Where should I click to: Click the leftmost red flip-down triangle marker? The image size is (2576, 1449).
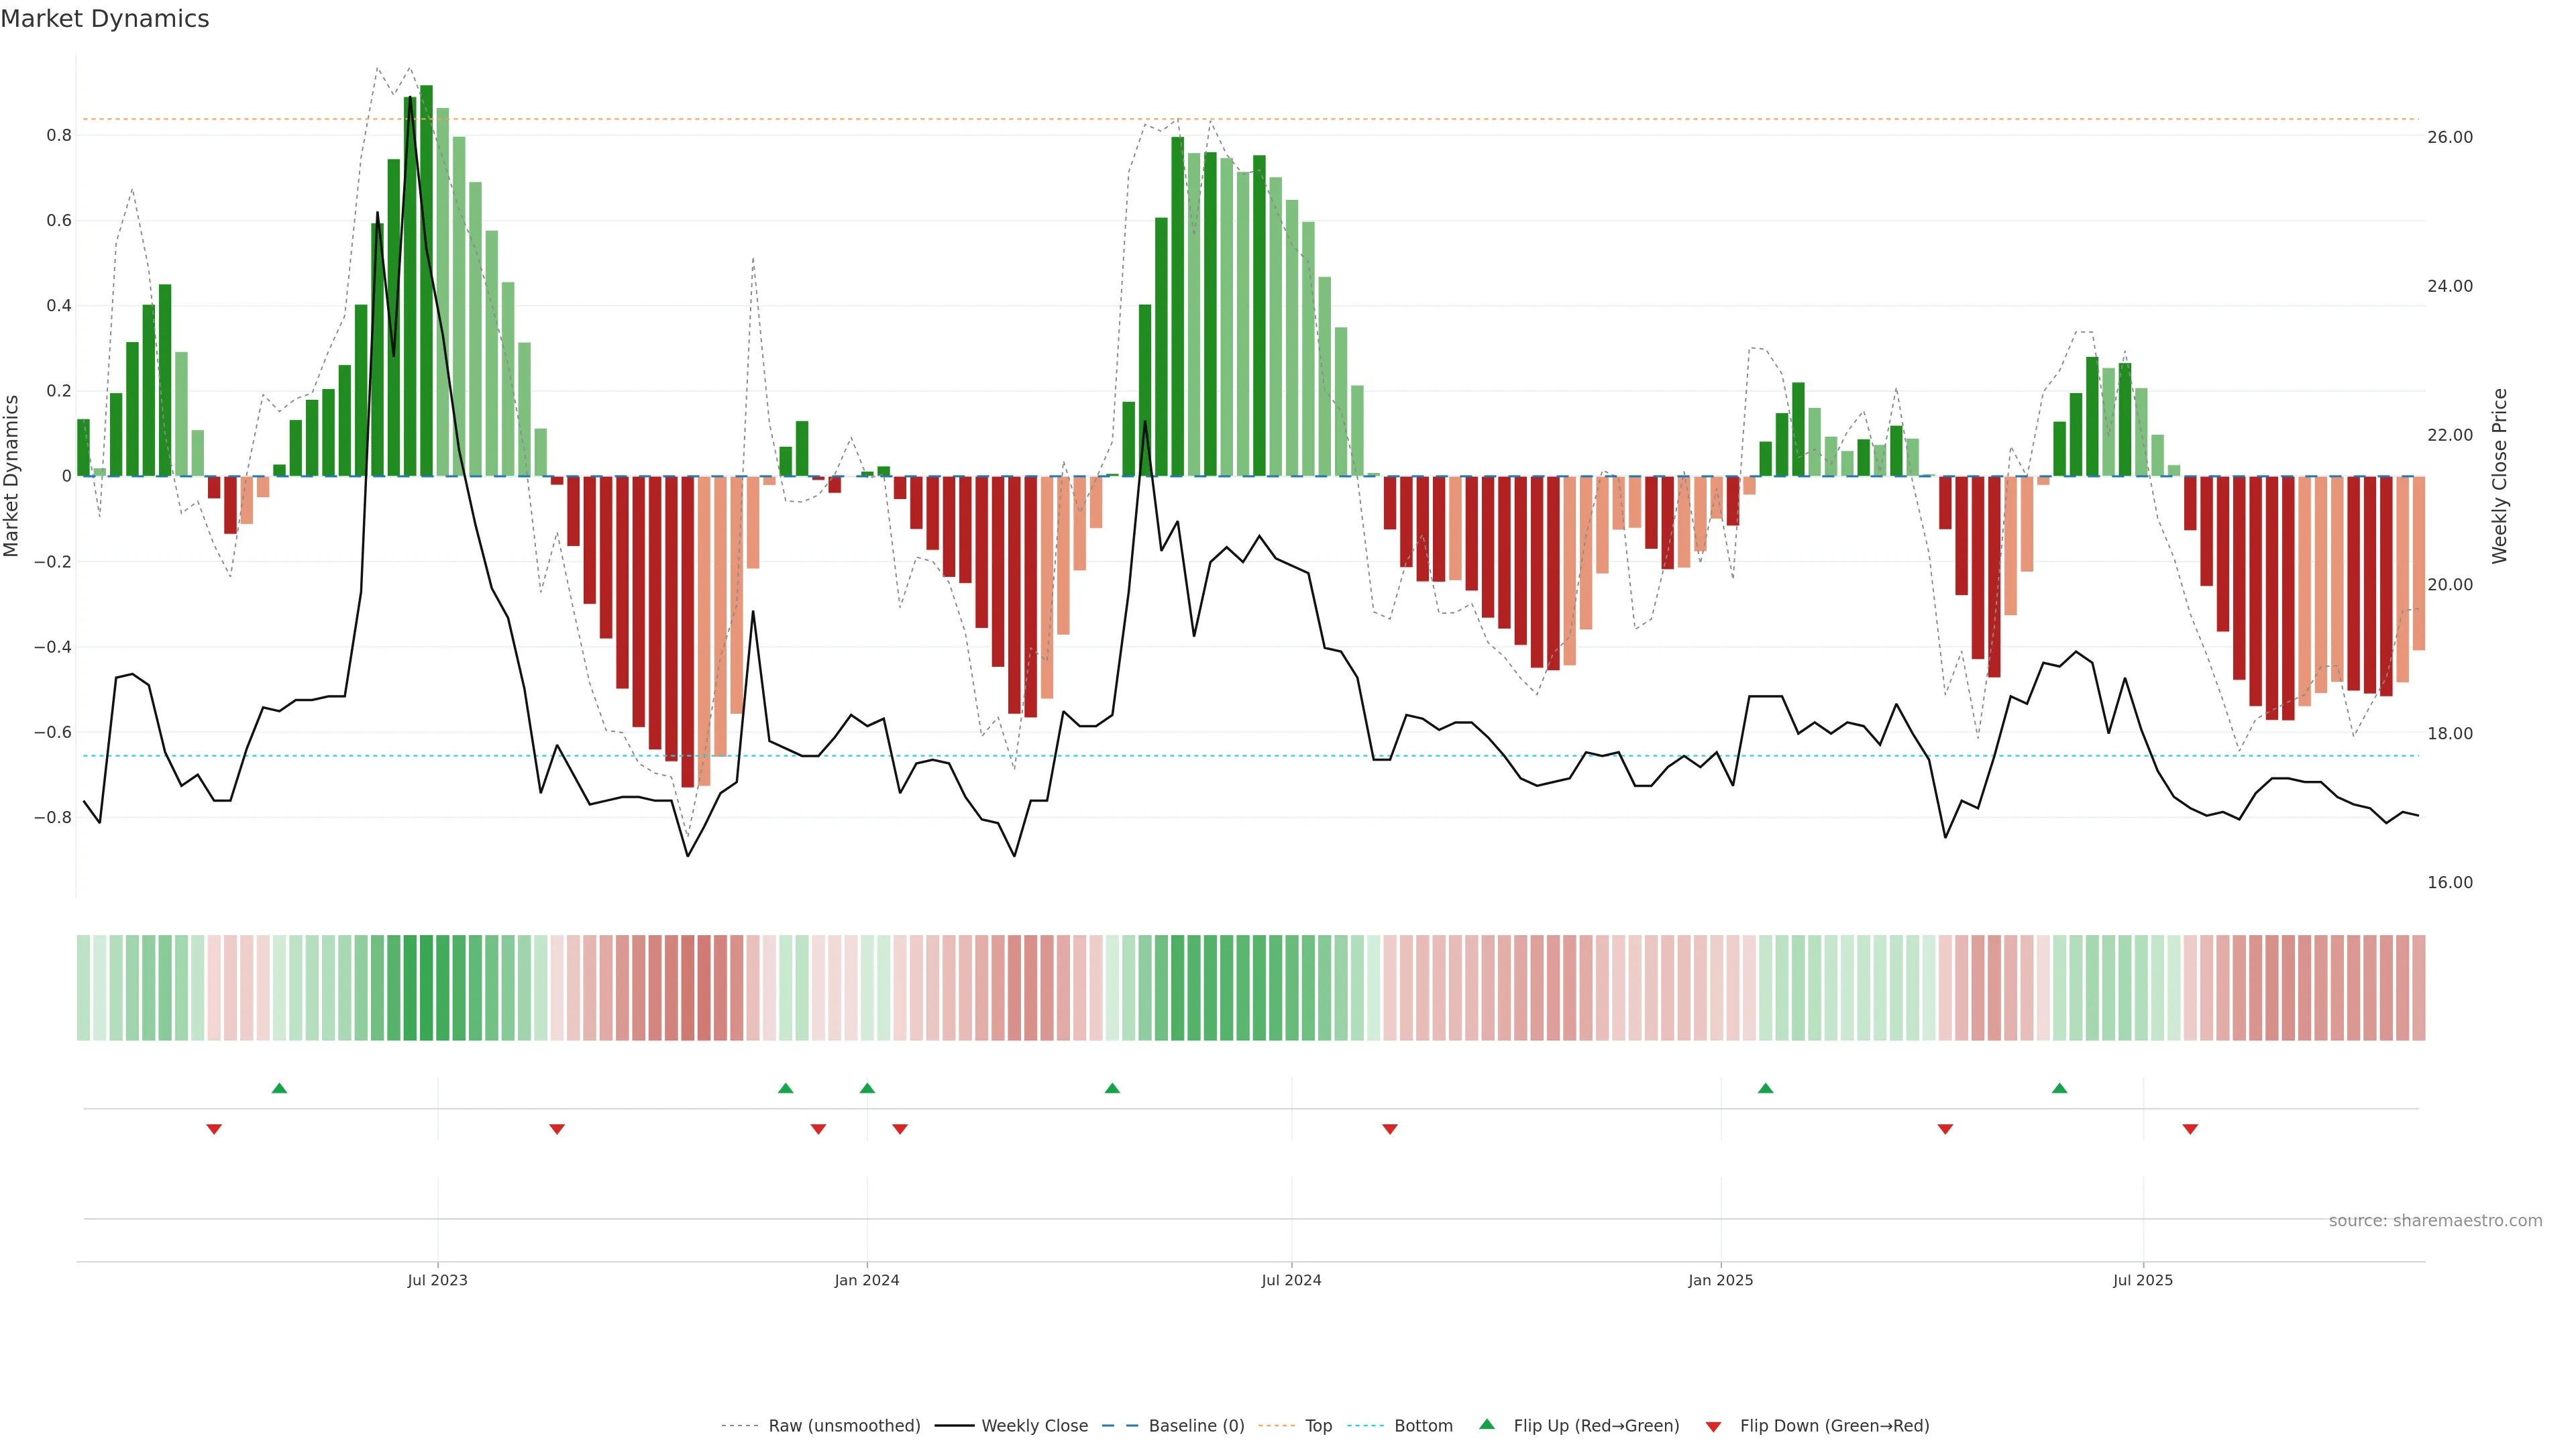[214, 1129]
